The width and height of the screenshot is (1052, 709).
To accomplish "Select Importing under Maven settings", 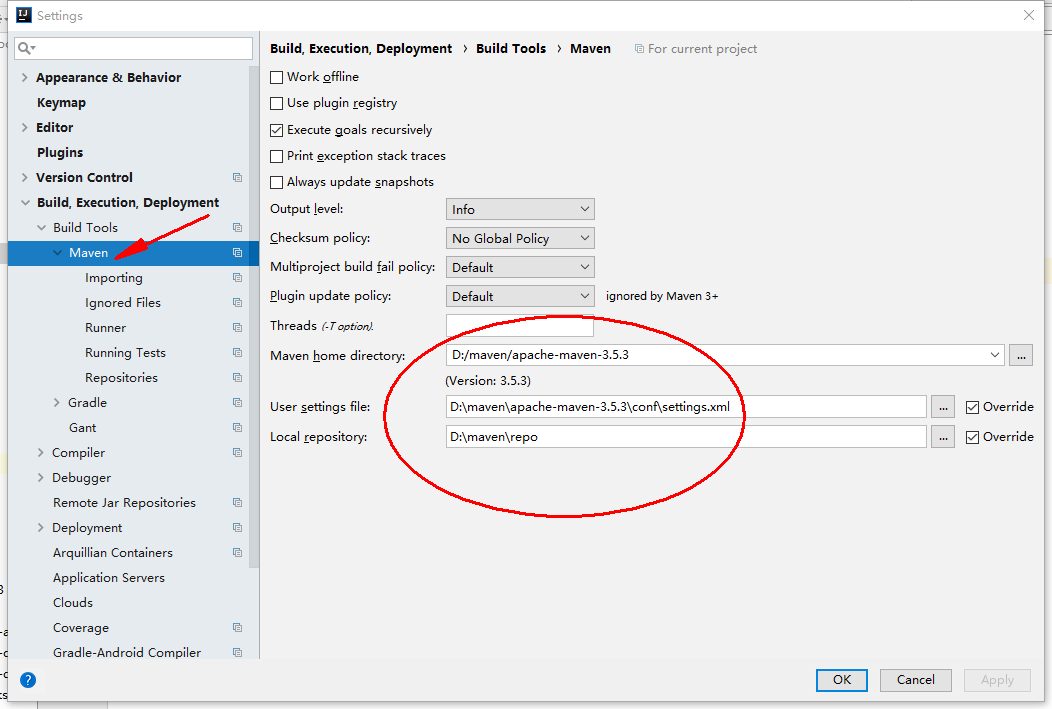I will click(114, 277).
